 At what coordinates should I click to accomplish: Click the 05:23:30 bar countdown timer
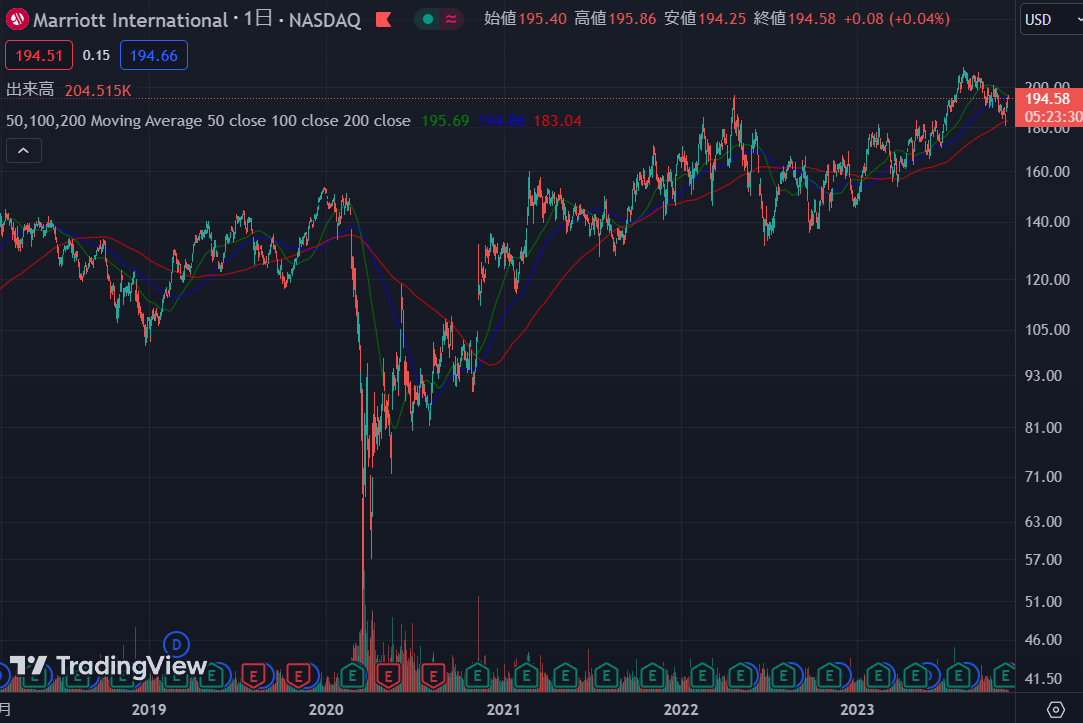tap(1052, 117)
